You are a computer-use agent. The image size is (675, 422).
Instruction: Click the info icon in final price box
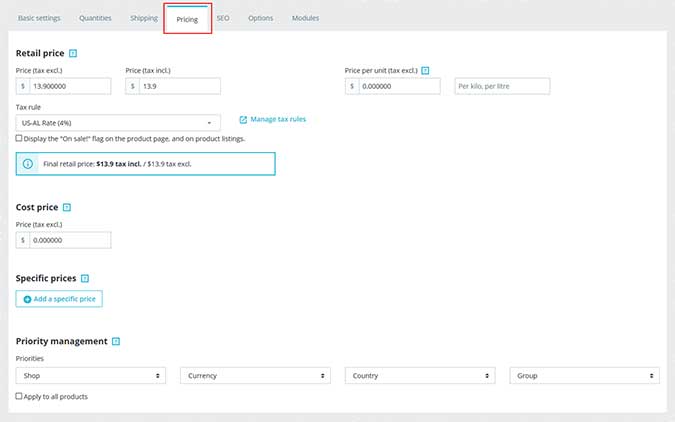pyautogui.click(x=28, y=162)
